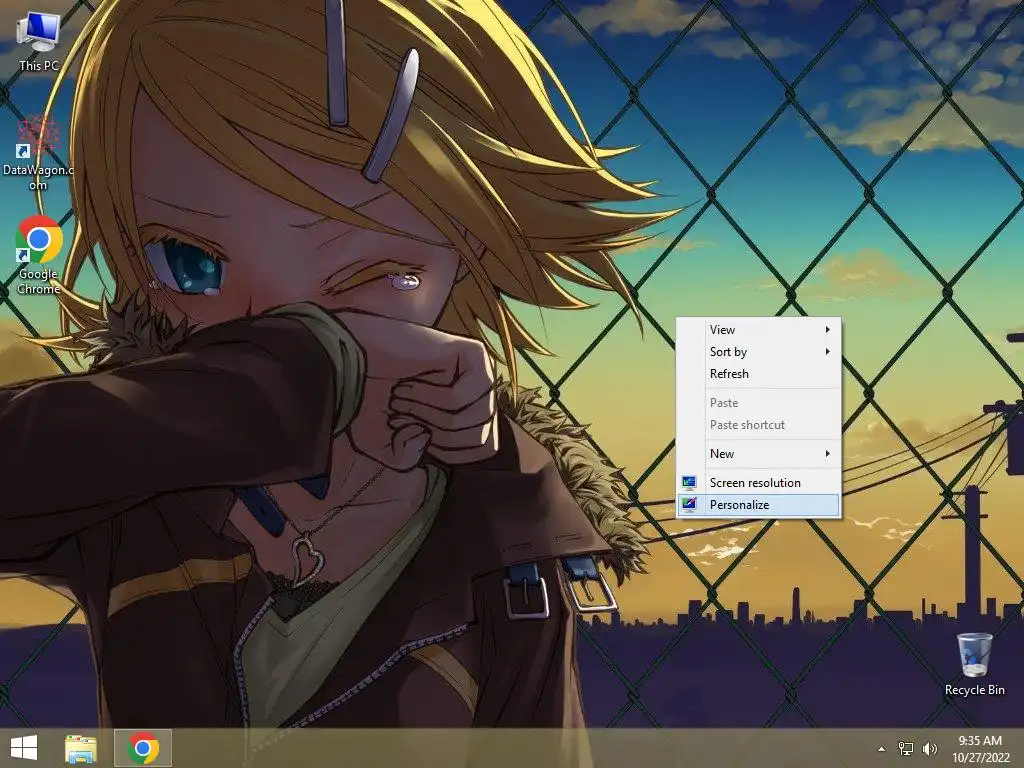
Task: Select the This PC desktop icon
Action: click(x=39, y=40)
